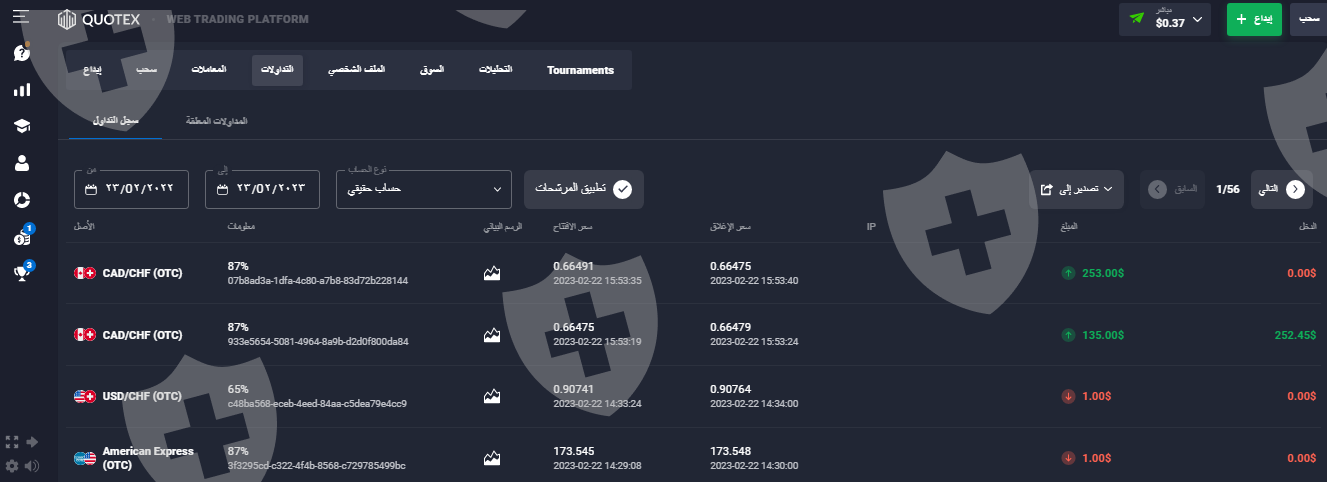The height and width of the screenshot is (482, 1327).
Task: Switch to pending trades sub-tab
Action: 217,121
